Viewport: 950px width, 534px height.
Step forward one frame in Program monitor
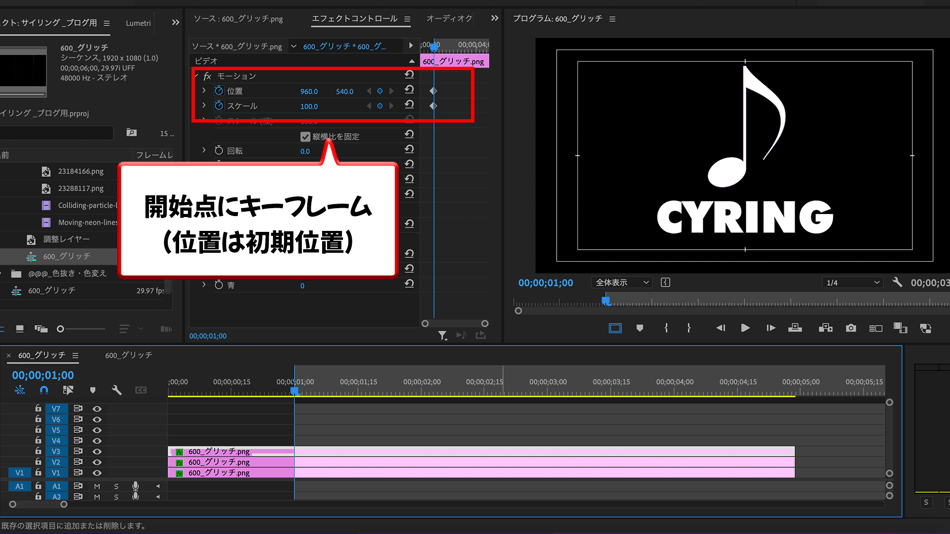click(x=770, y=328)
